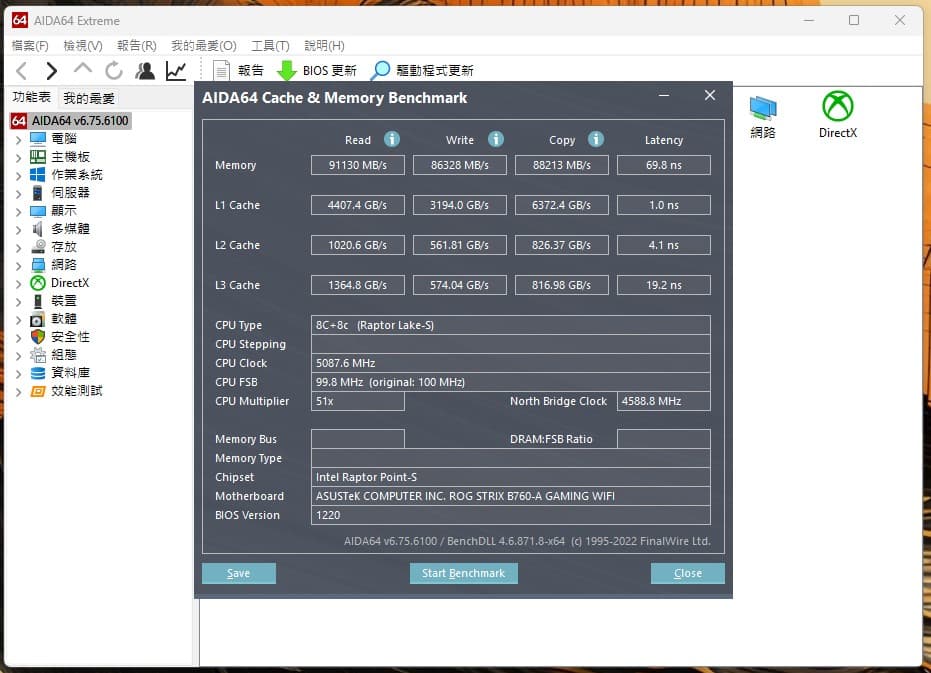The height and width of the screenshot is (673, 931).
Task: Select the 伺服器 server tree node
Action: [x=60, y=192]
